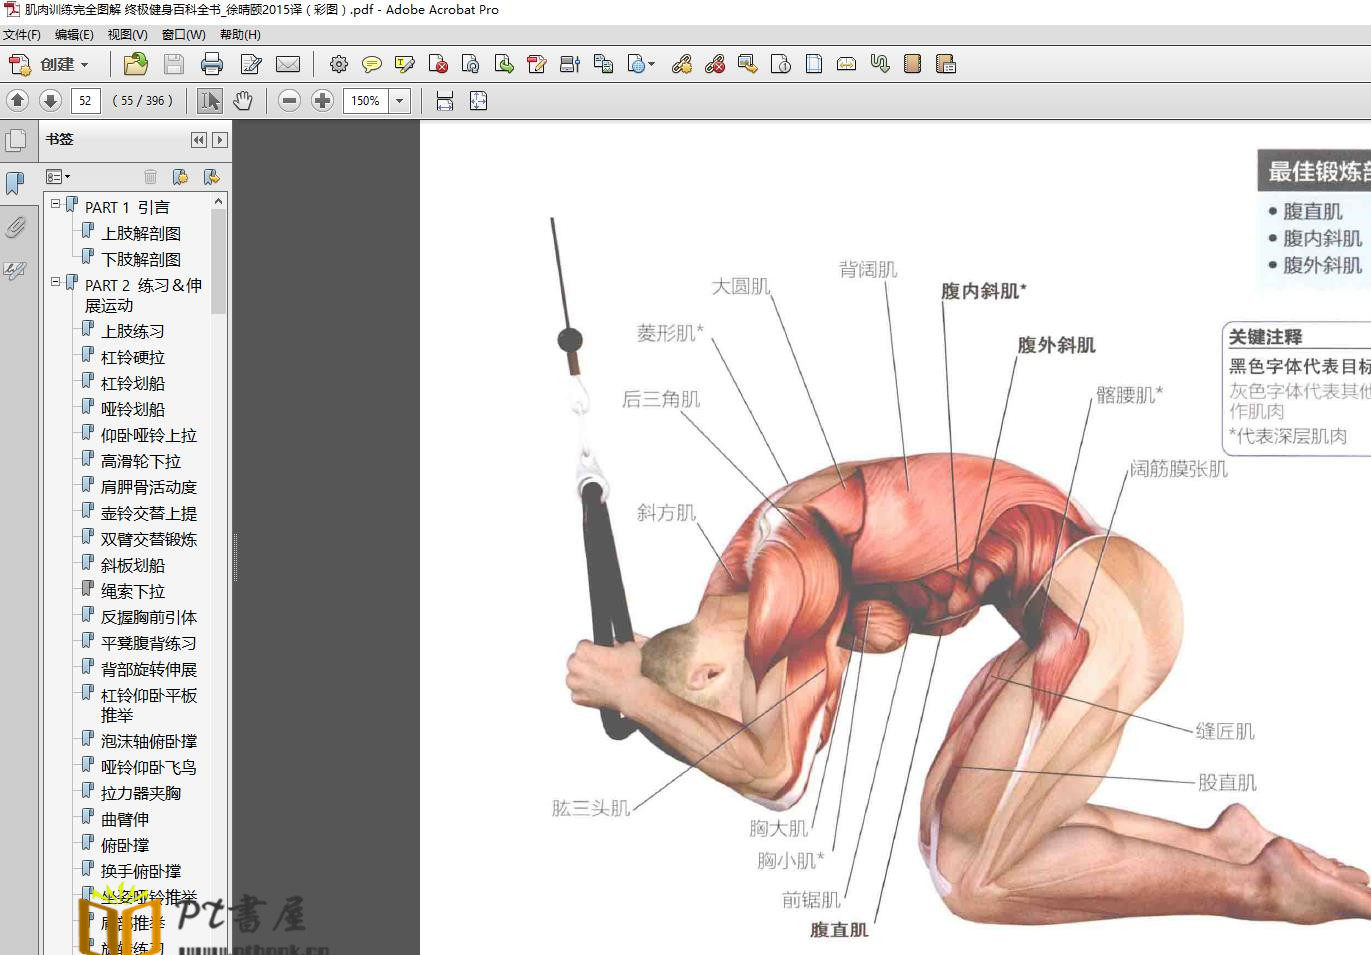Viewport: 1371px width, 955px height.
Task: Click the remove link icon with red X
Action: click(x=715, y=65)
